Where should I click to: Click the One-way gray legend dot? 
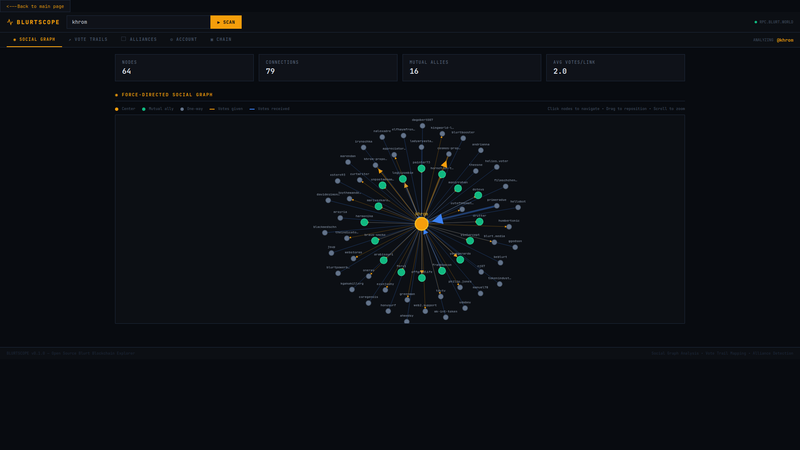(x=182, y=108)
